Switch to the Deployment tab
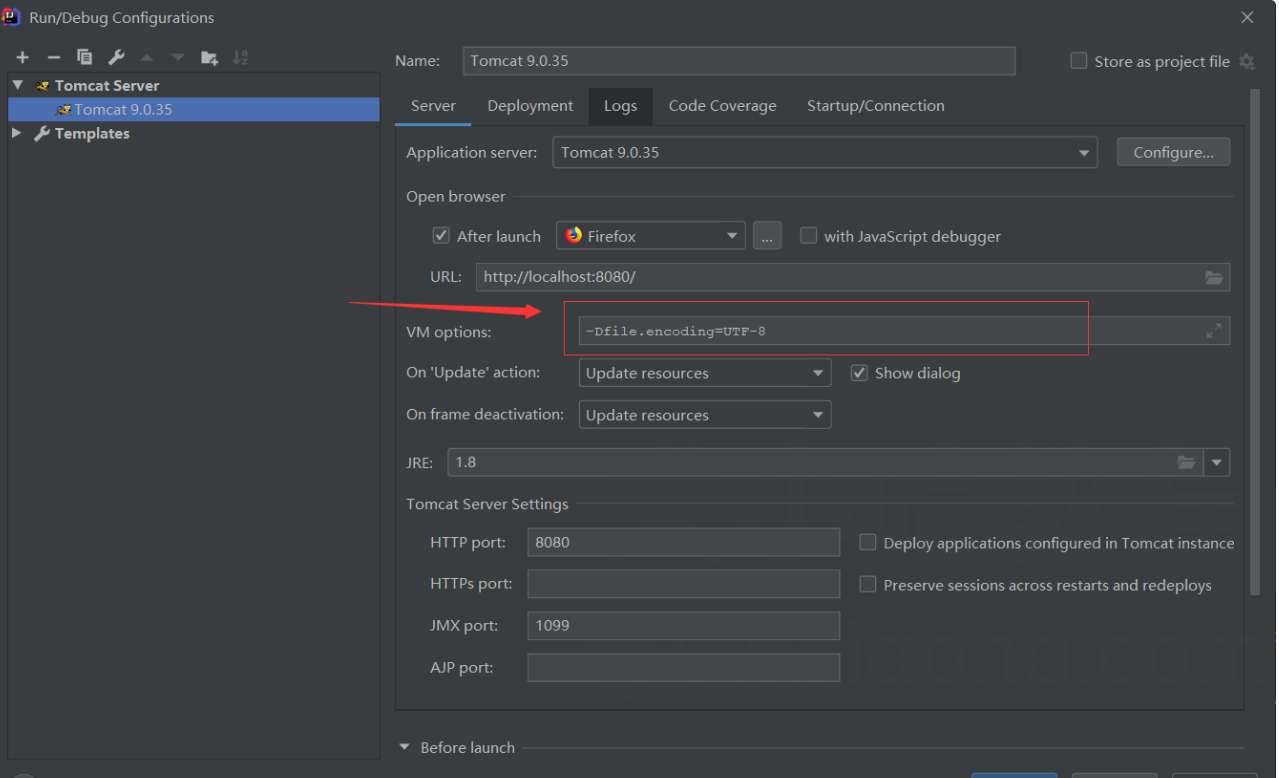 530,106
